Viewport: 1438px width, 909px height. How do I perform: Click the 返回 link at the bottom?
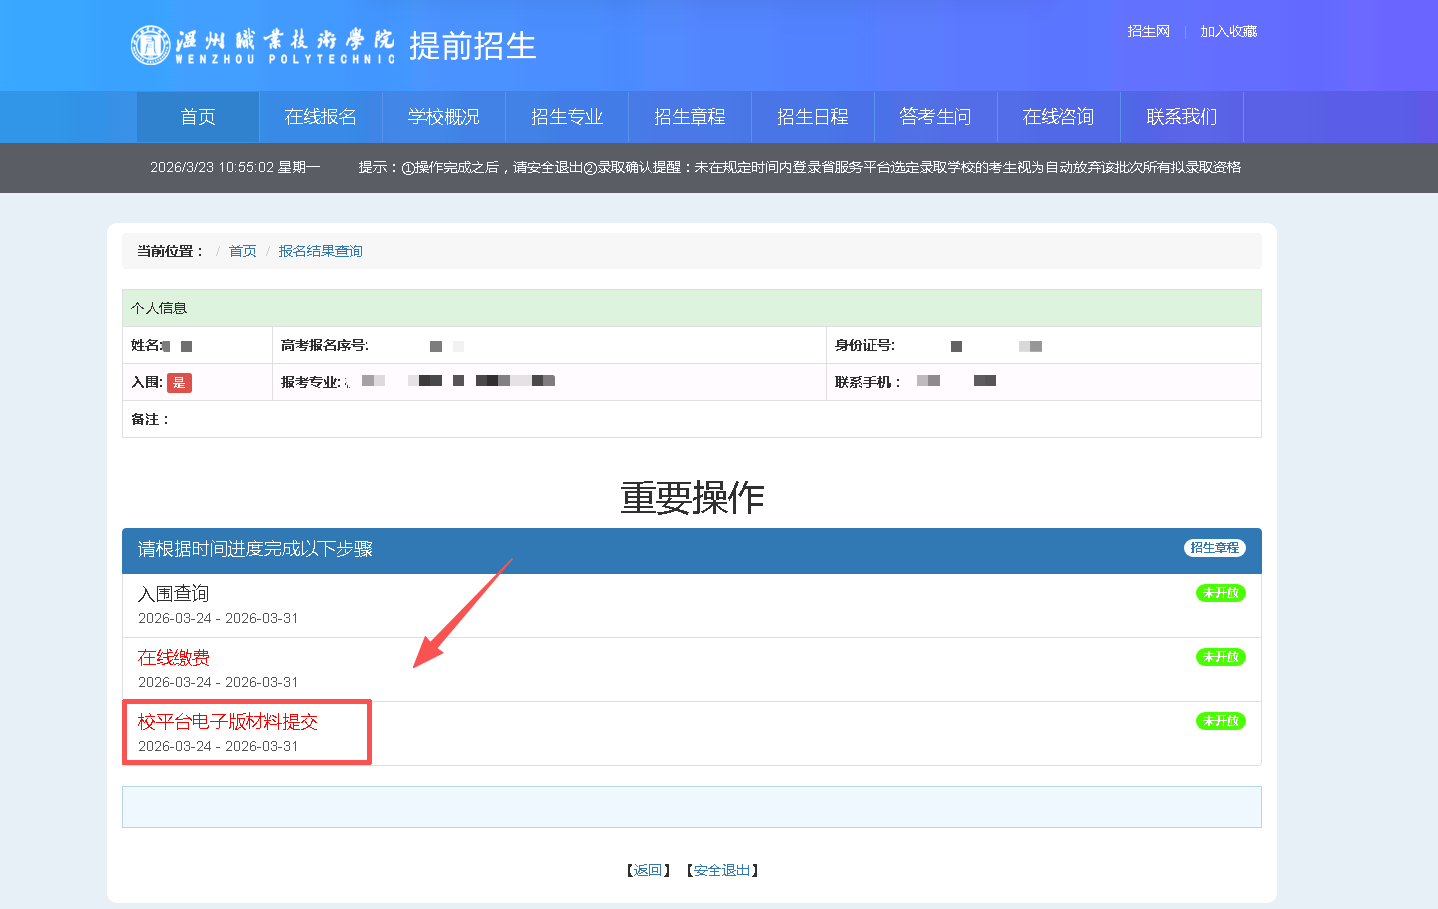click(x=648, y=870)
